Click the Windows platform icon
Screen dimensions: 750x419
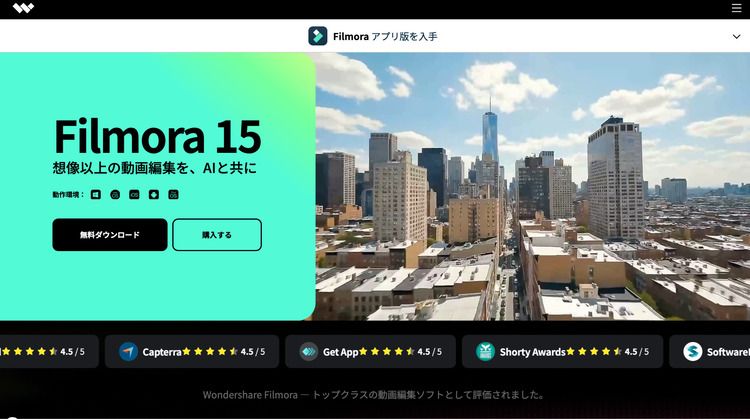click(96, 195)
